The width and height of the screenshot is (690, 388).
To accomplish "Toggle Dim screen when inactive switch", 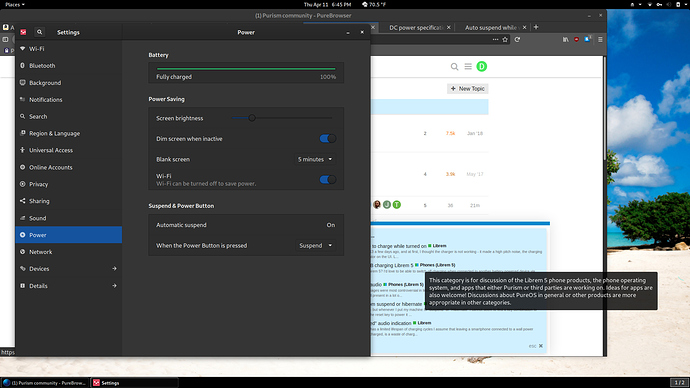I will click(x=328, y=139).
